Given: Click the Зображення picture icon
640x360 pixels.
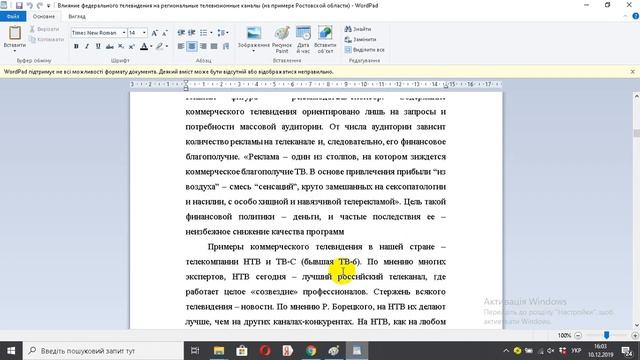Looking at the screenshot, I should click(x=254, y=33).
